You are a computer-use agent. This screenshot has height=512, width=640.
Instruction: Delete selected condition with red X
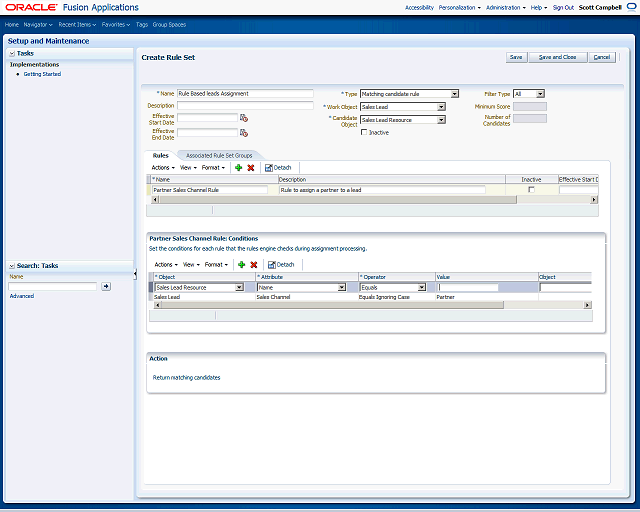(253, 265)
